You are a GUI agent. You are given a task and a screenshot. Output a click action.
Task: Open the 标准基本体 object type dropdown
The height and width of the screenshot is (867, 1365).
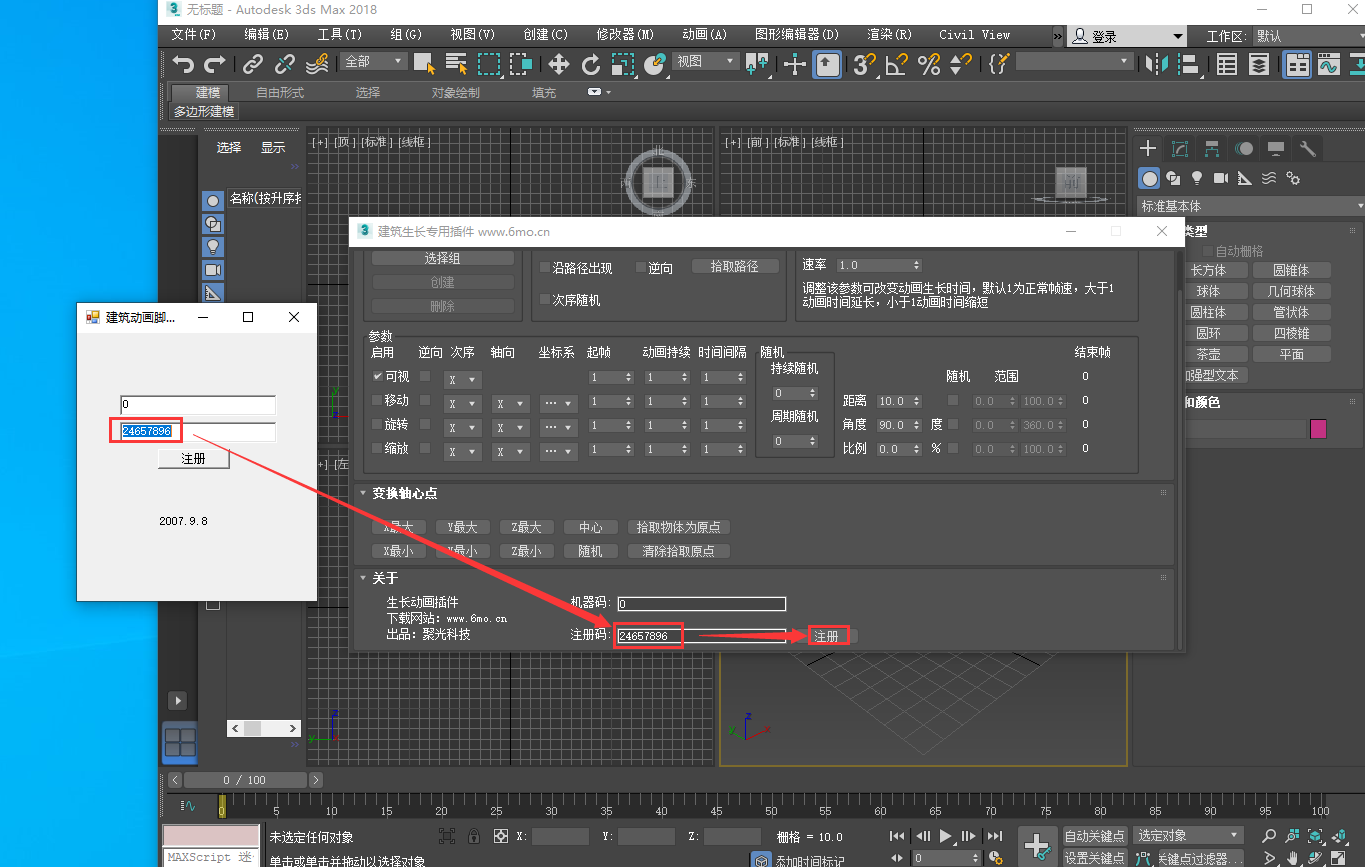[x=1250, y=206]
